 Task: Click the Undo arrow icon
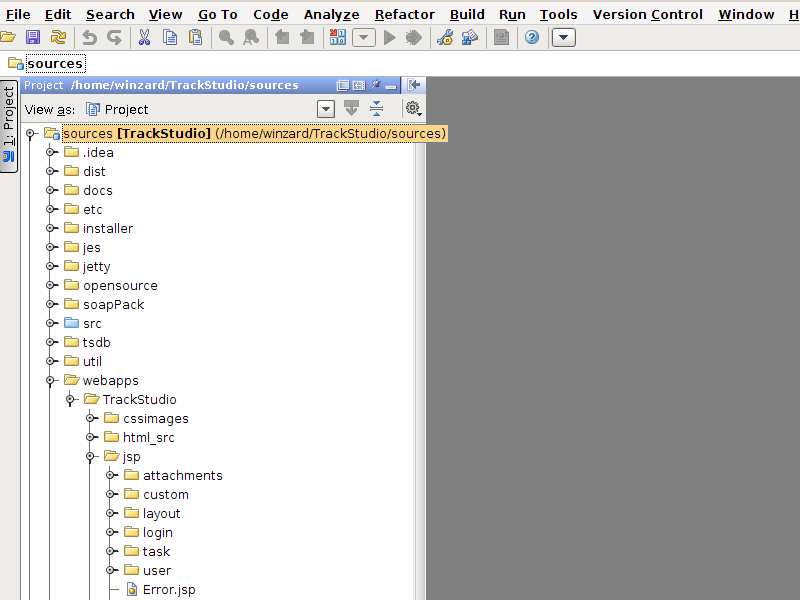click(x=89, y=37)
